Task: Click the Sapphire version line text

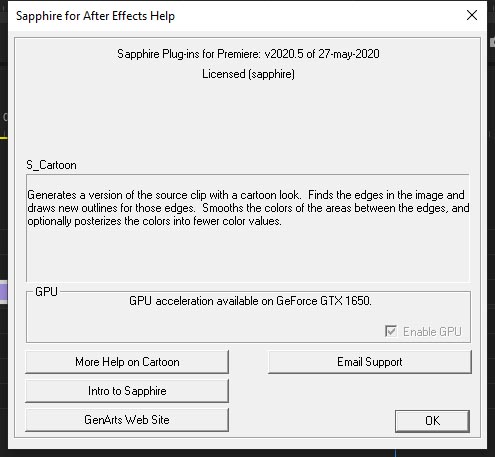Action: 248,54
